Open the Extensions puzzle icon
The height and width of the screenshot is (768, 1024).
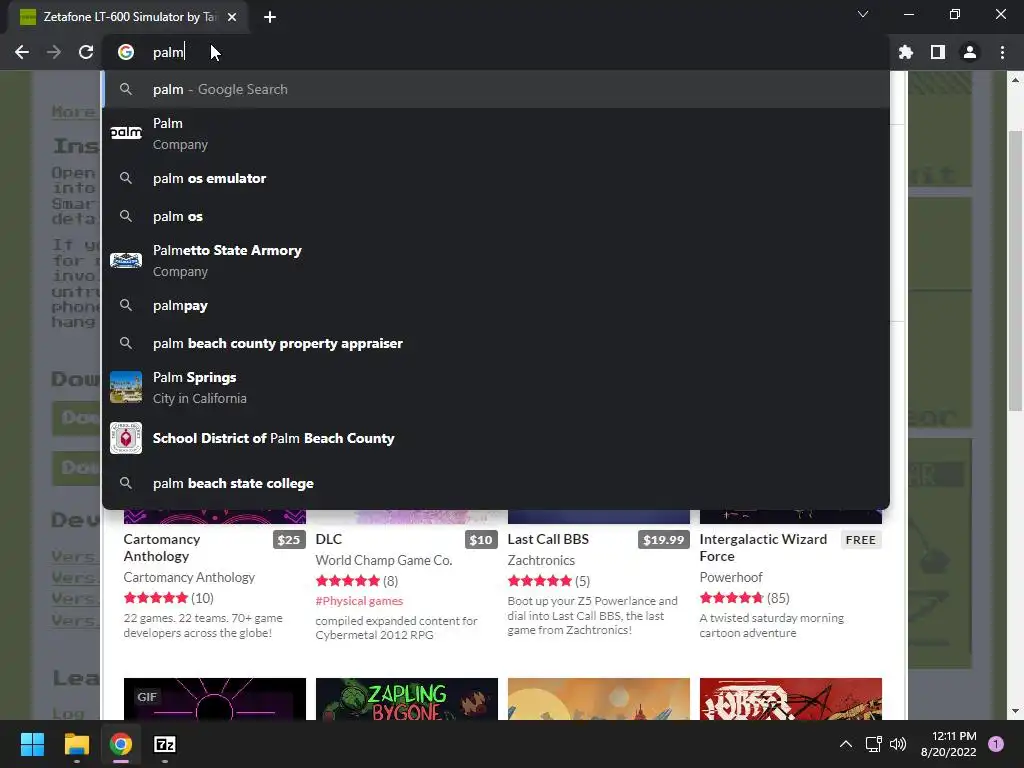[x=905, y=52]
